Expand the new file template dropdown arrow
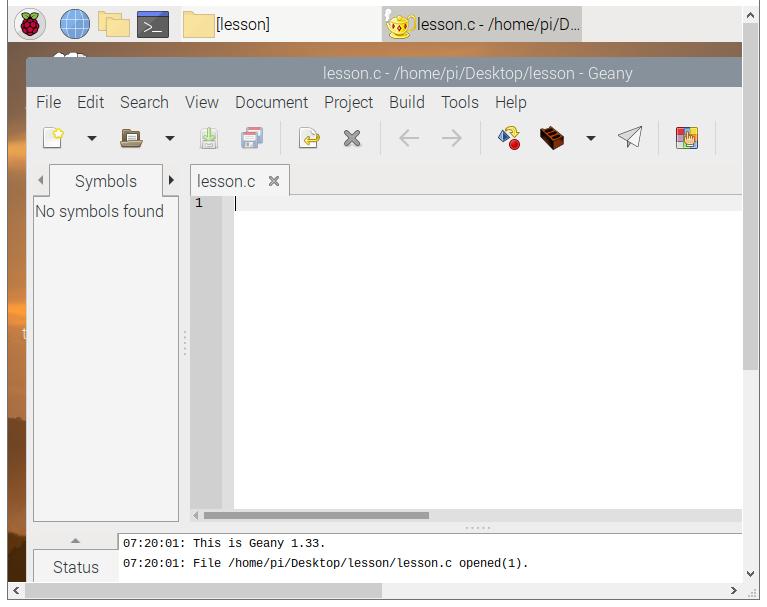 tap(91, 138)
